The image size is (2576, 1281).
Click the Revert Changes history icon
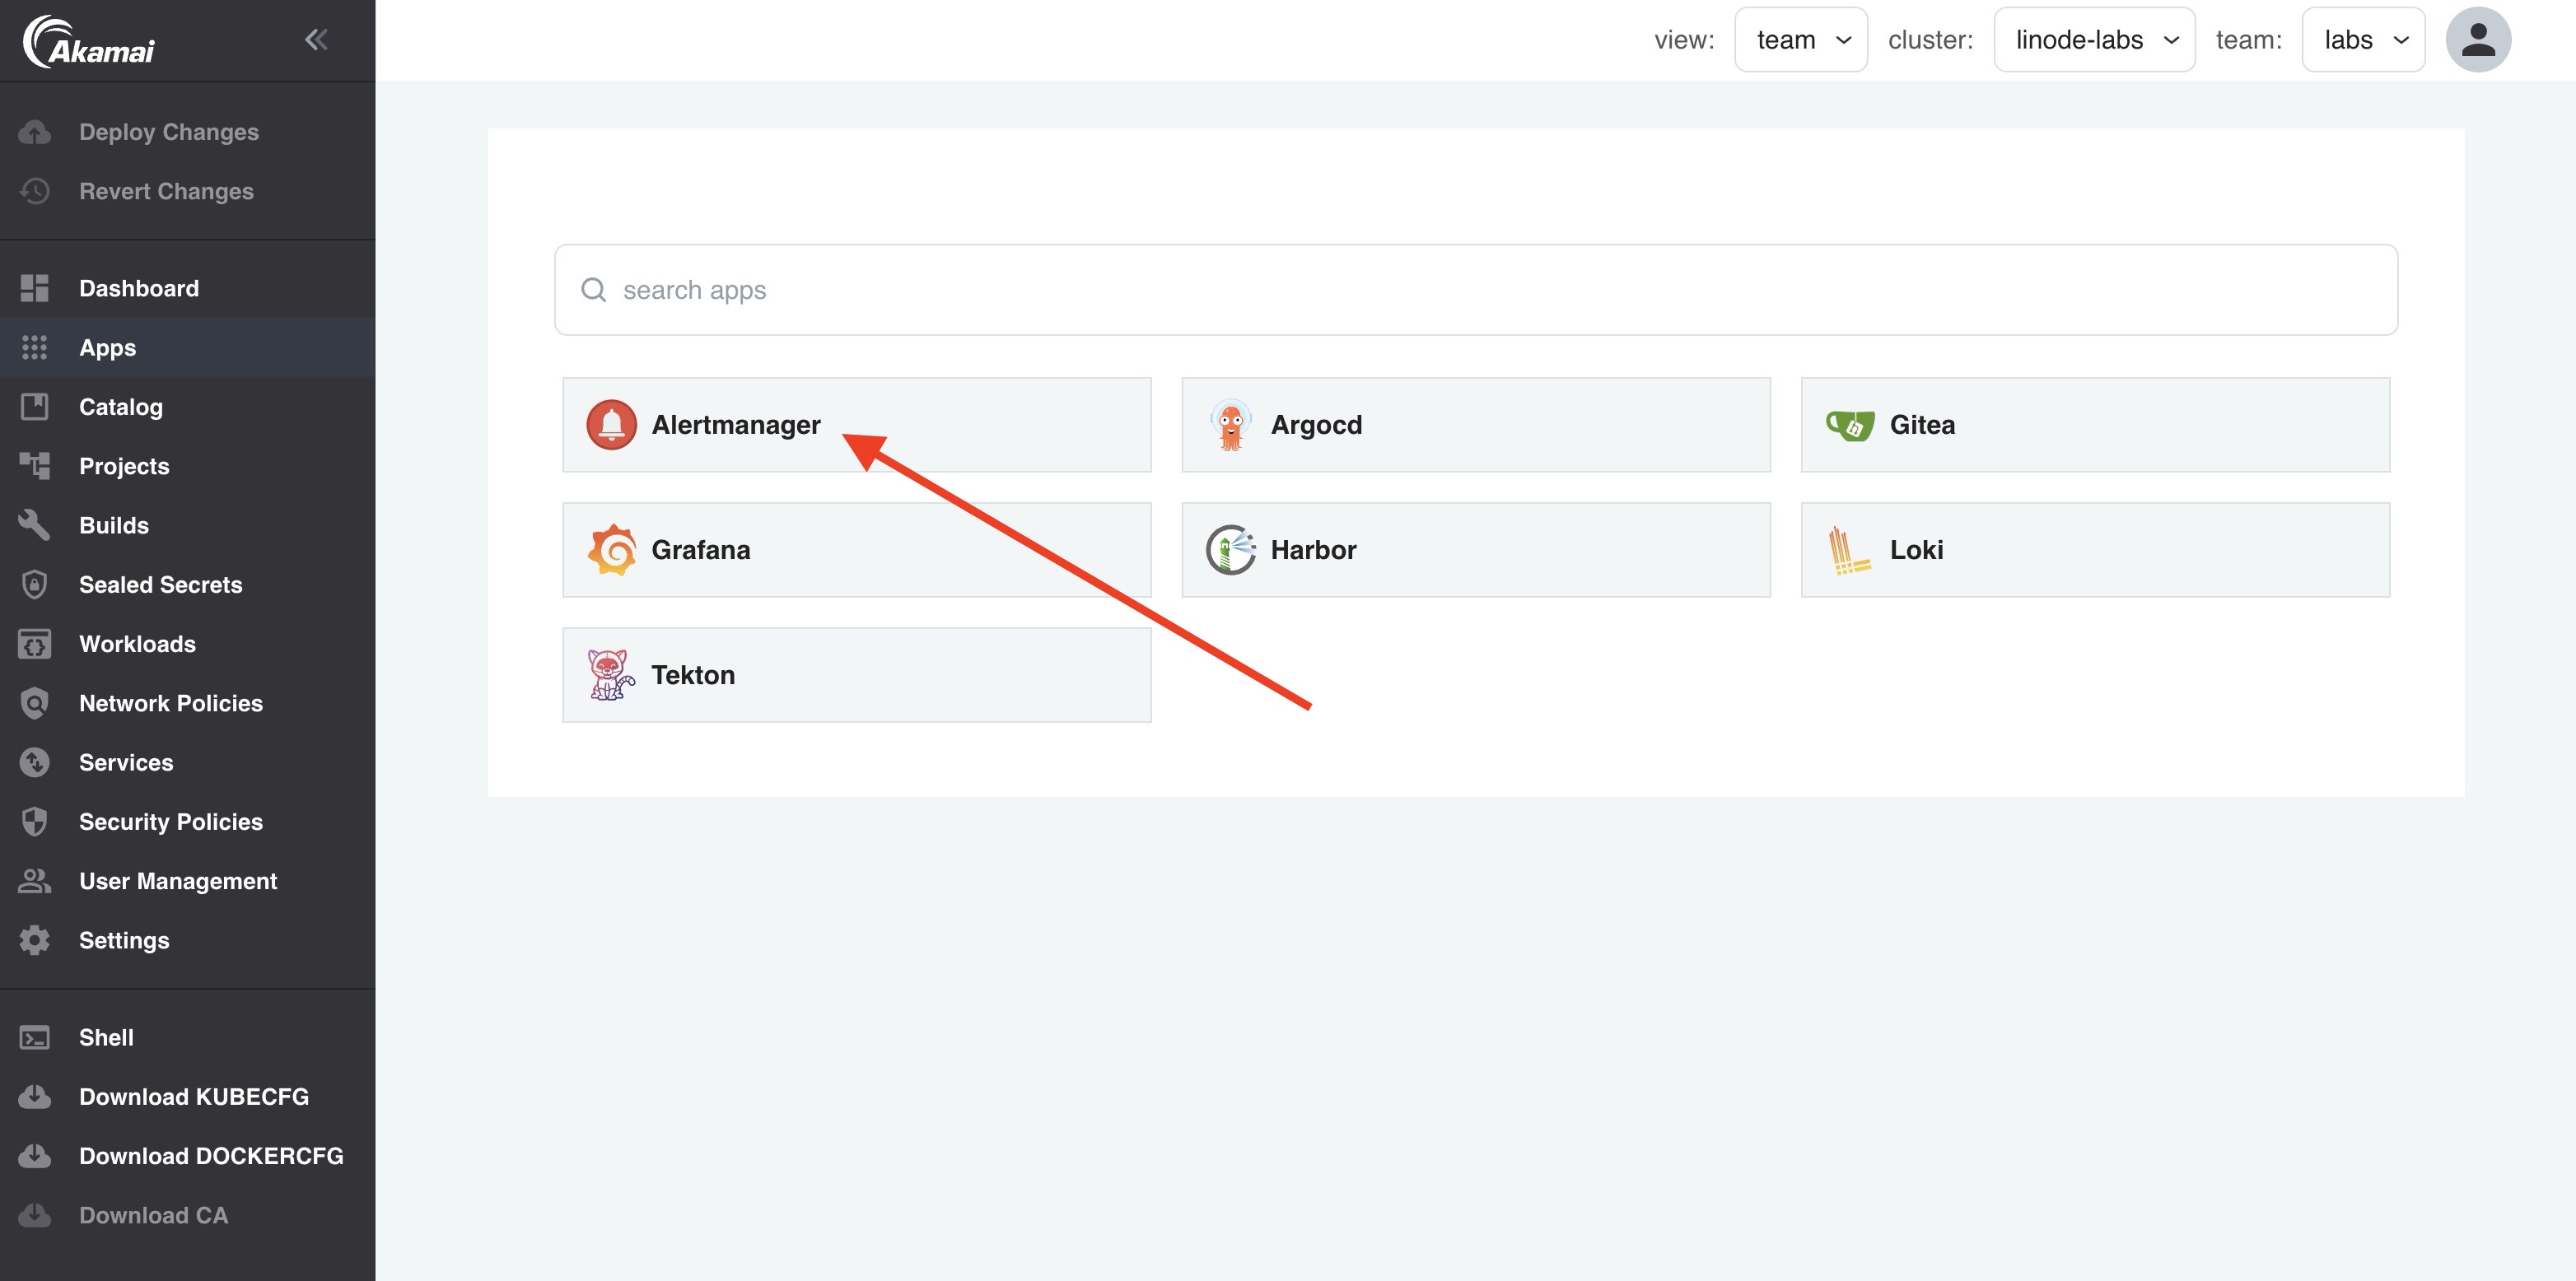click(x=35, y=191)
